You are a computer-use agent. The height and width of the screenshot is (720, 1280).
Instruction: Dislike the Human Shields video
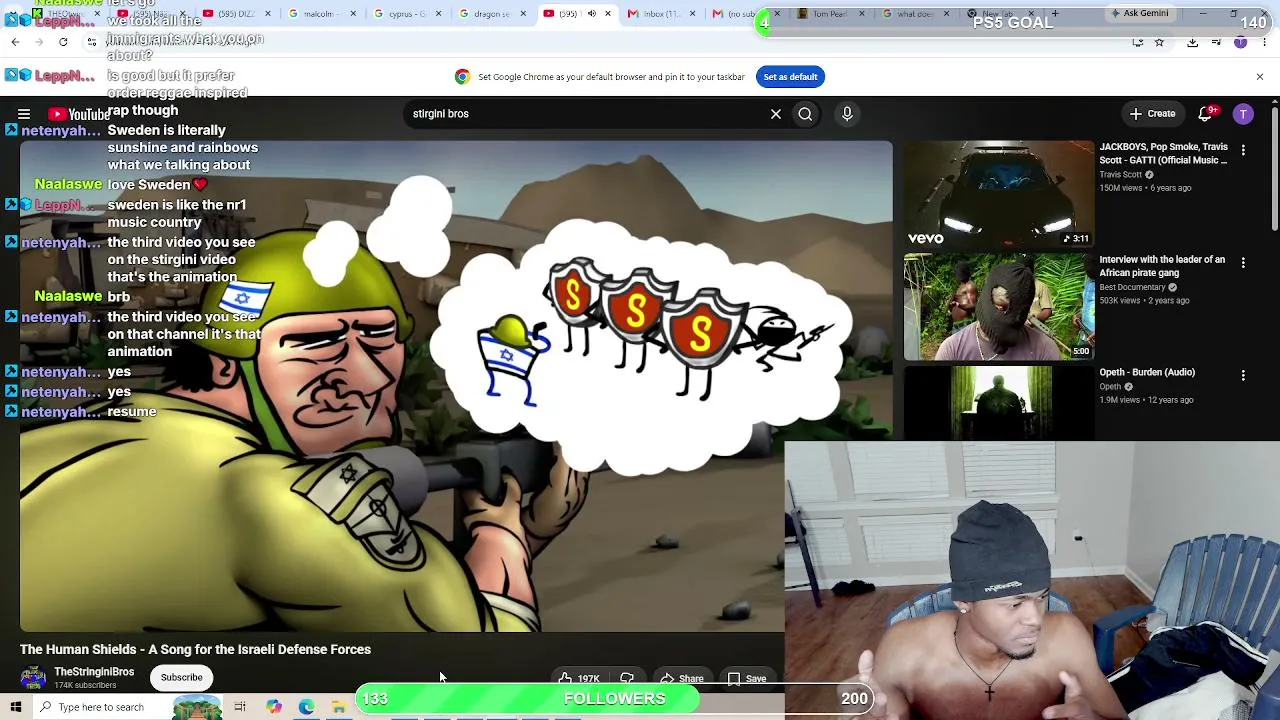click(627, 678)
